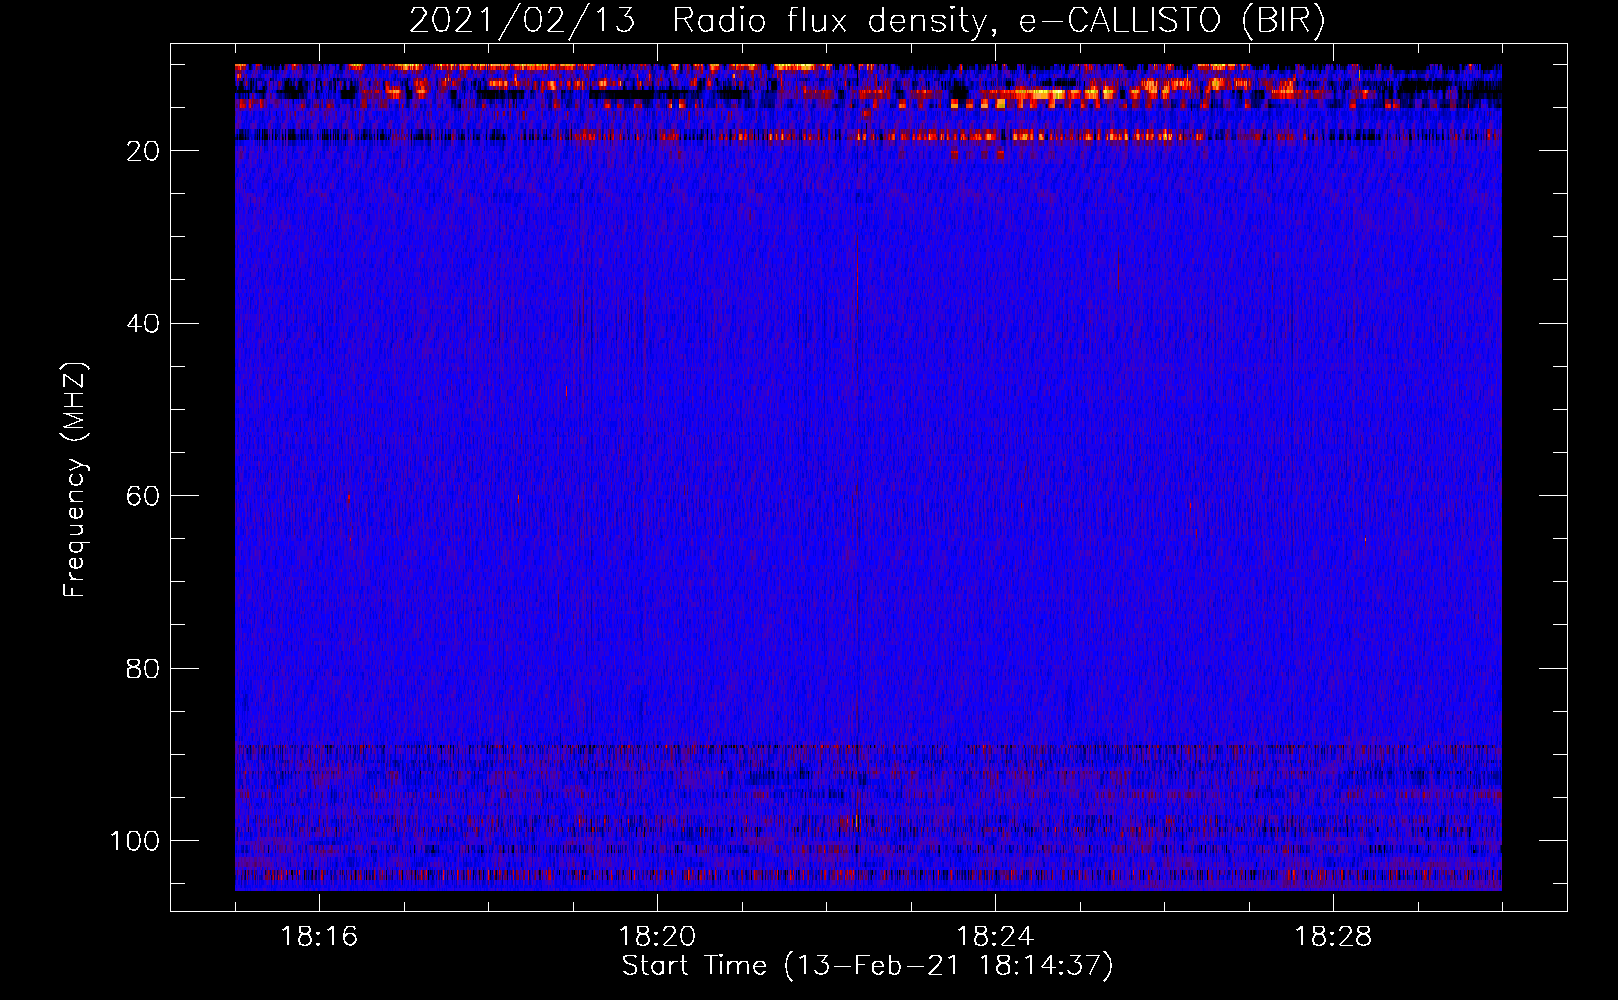This screenshot has height=1000, width=1618.
Task: Click the 18:20 time tick label
Action: [657, 937]
